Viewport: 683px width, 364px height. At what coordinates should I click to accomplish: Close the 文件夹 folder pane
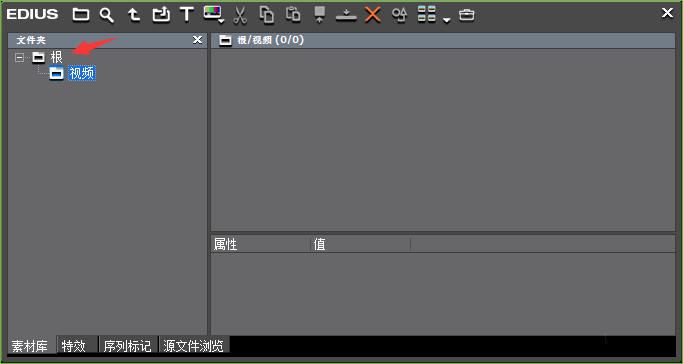point(197,40)
